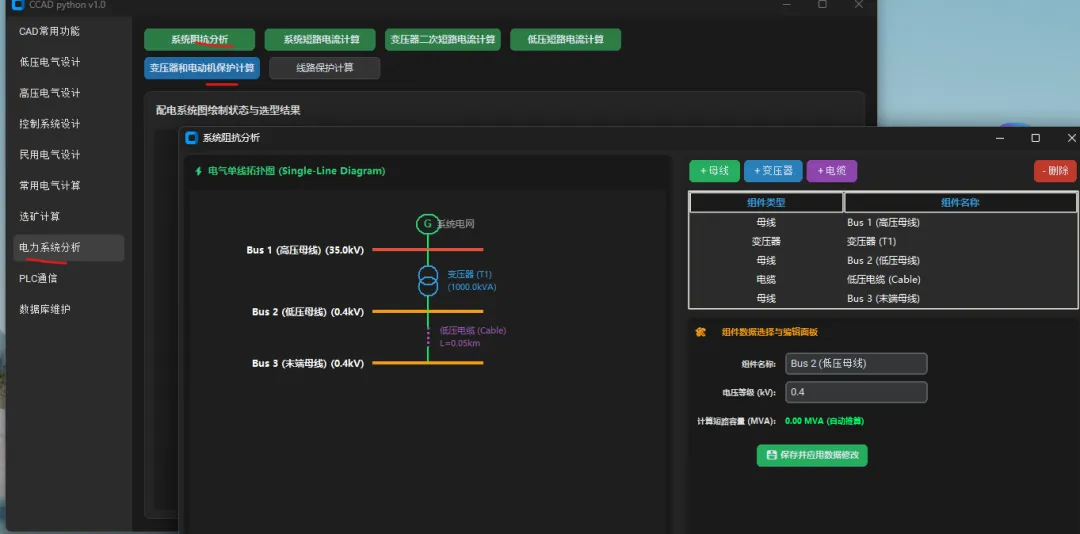Maximize the 系统阻抗分析 window

click(x=1035, y=138)
